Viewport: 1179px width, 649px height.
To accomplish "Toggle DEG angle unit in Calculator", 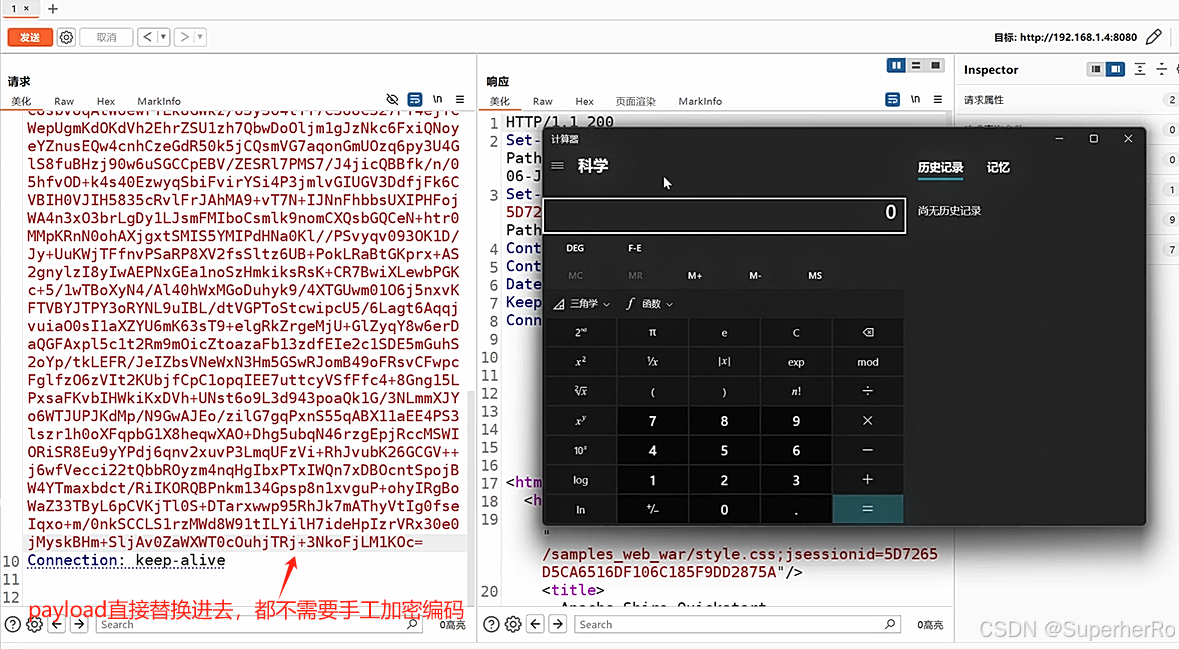I will click(574, 248).
